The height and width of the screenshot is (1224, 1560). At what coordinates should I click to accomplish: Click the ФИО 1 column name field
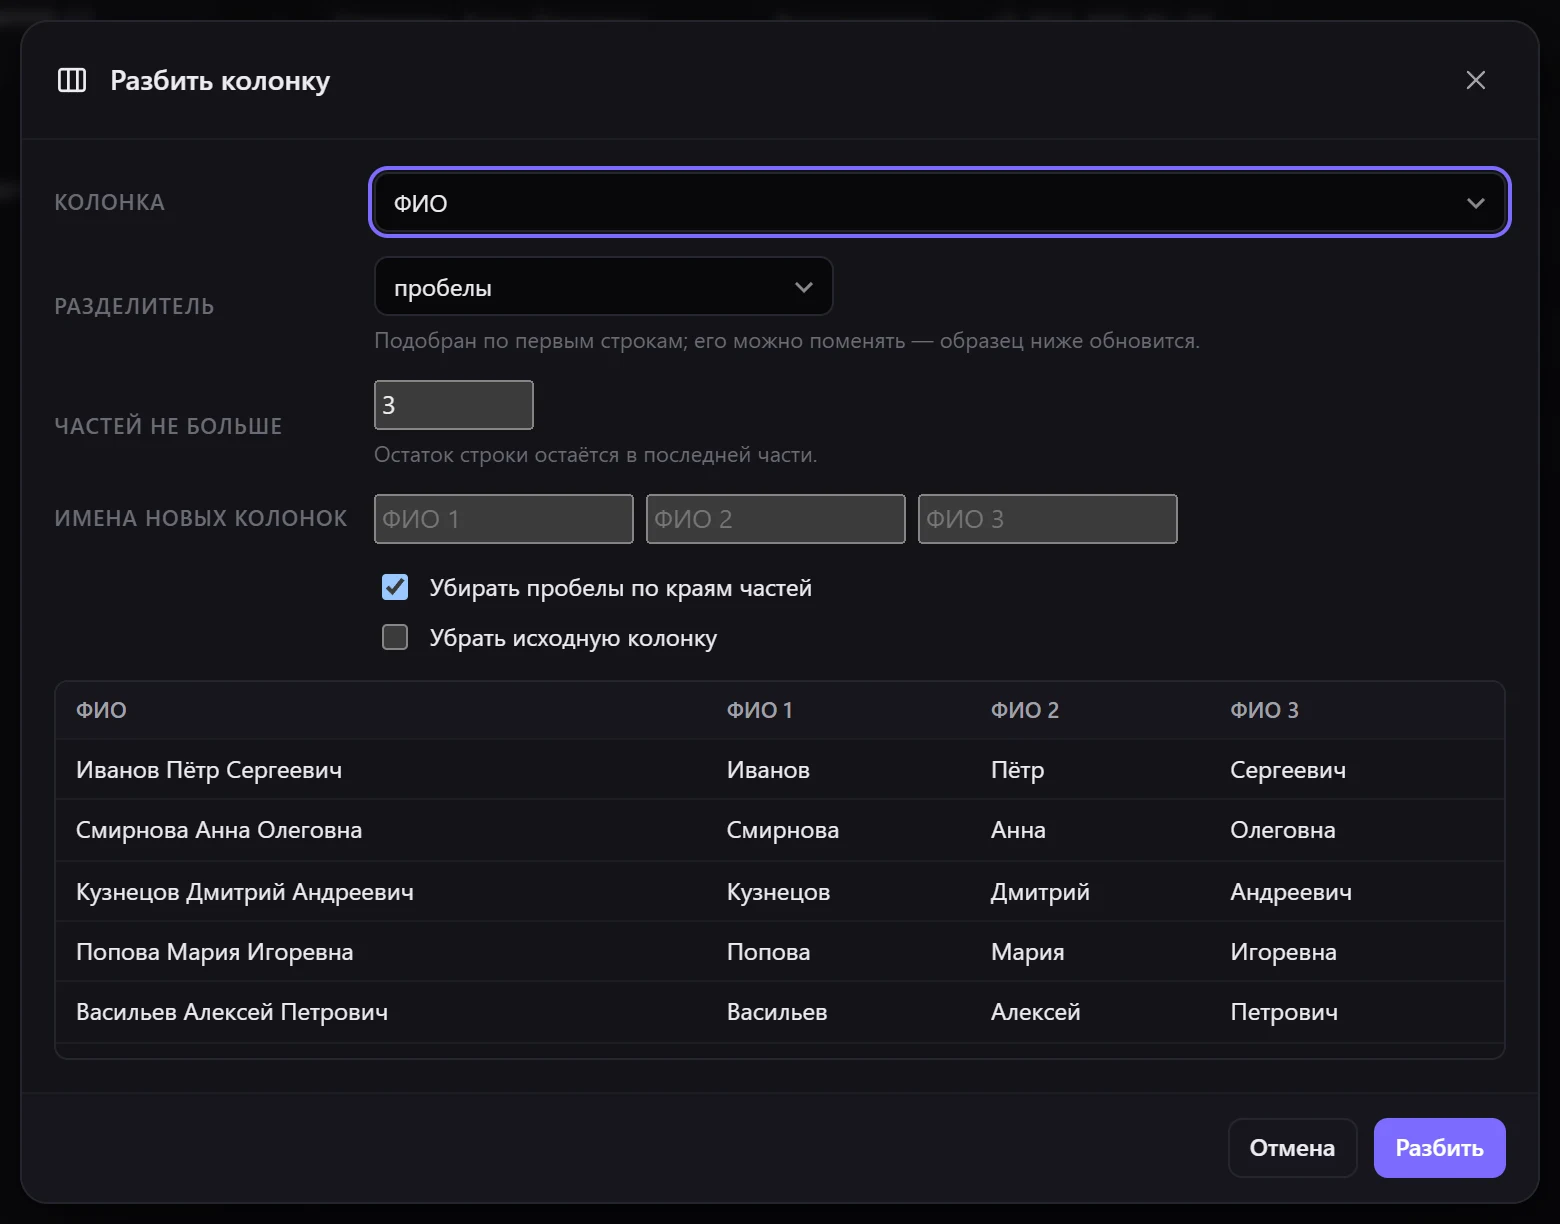tap(503, 519)
